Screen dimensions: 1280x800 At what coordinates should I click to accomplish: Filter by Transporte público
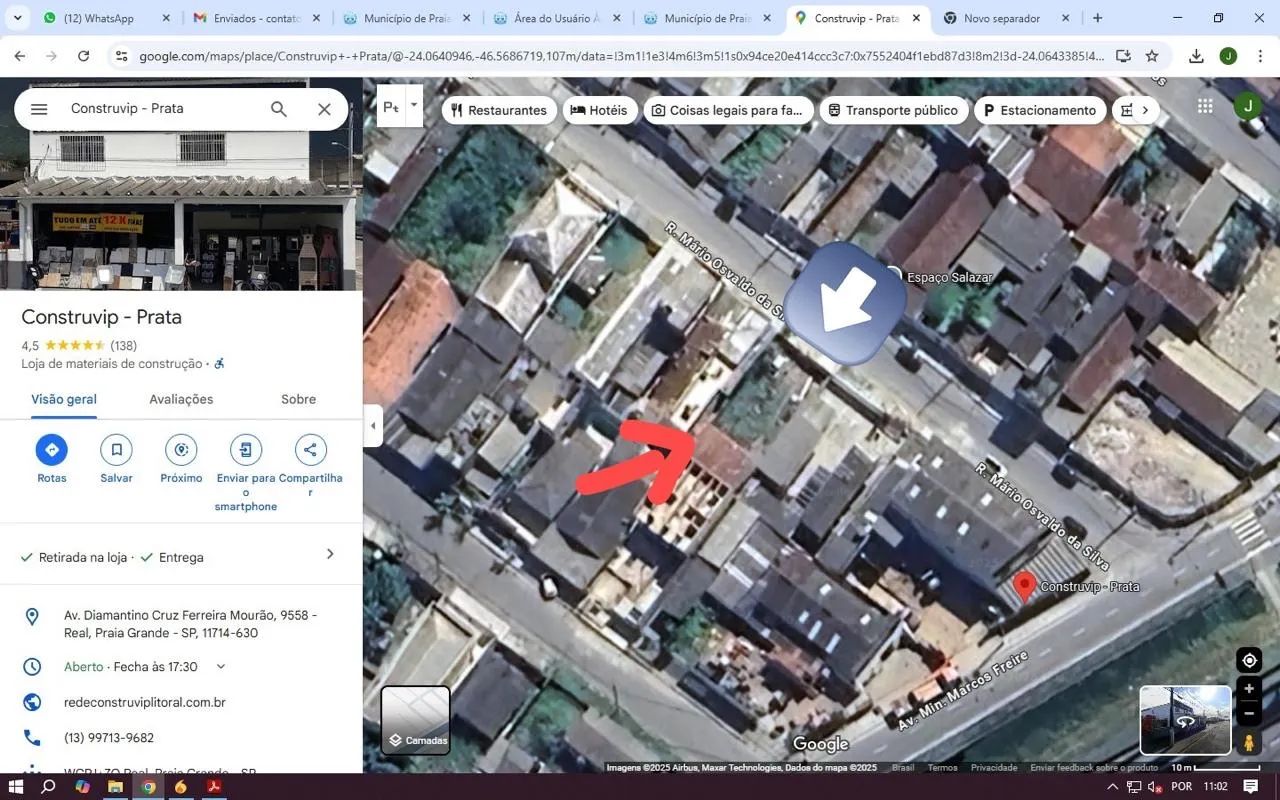[893, 110]
